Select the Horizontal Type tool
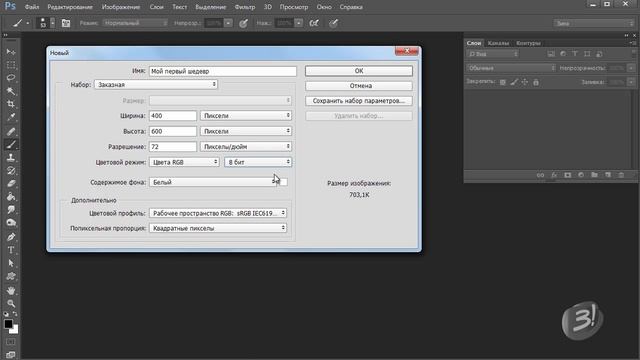640x360 pixels. click(x=11, y=250)
